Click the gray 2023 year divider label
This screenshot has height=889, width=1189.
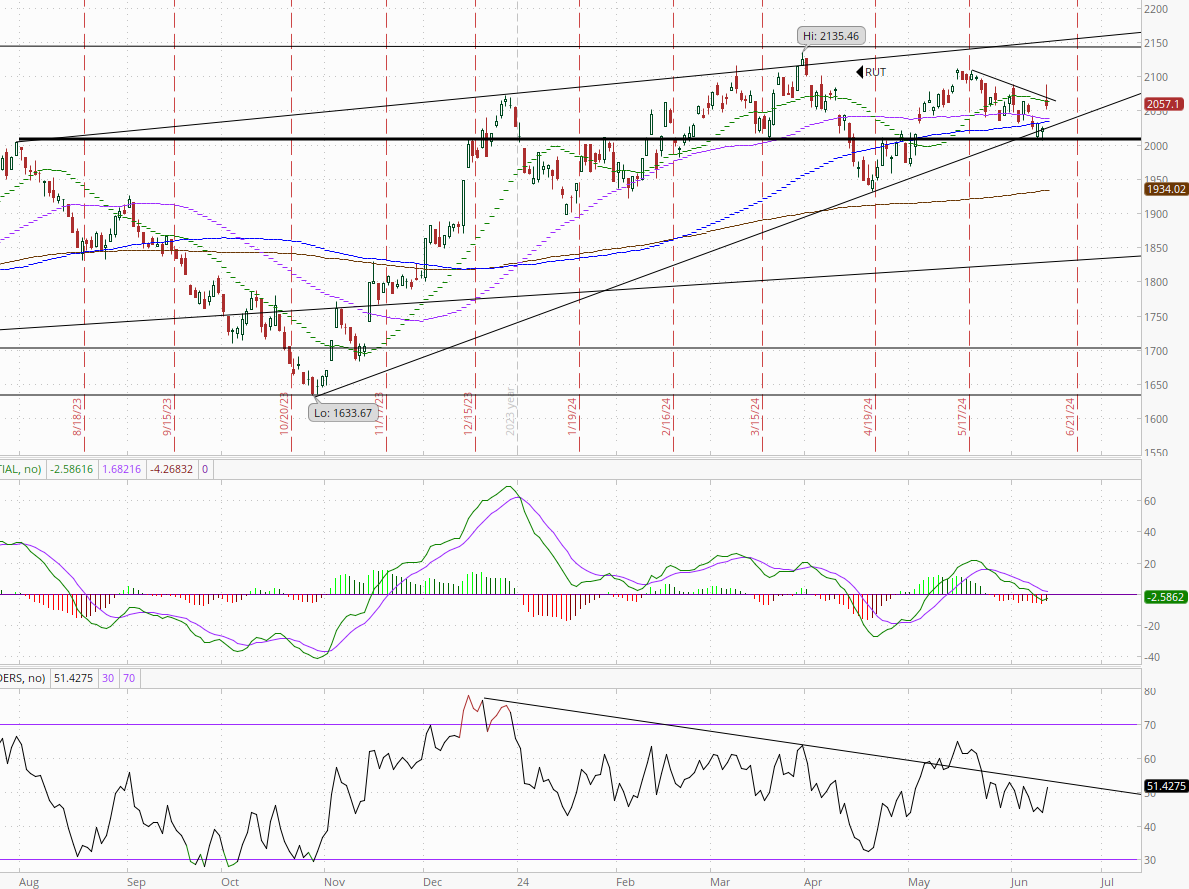511,410
